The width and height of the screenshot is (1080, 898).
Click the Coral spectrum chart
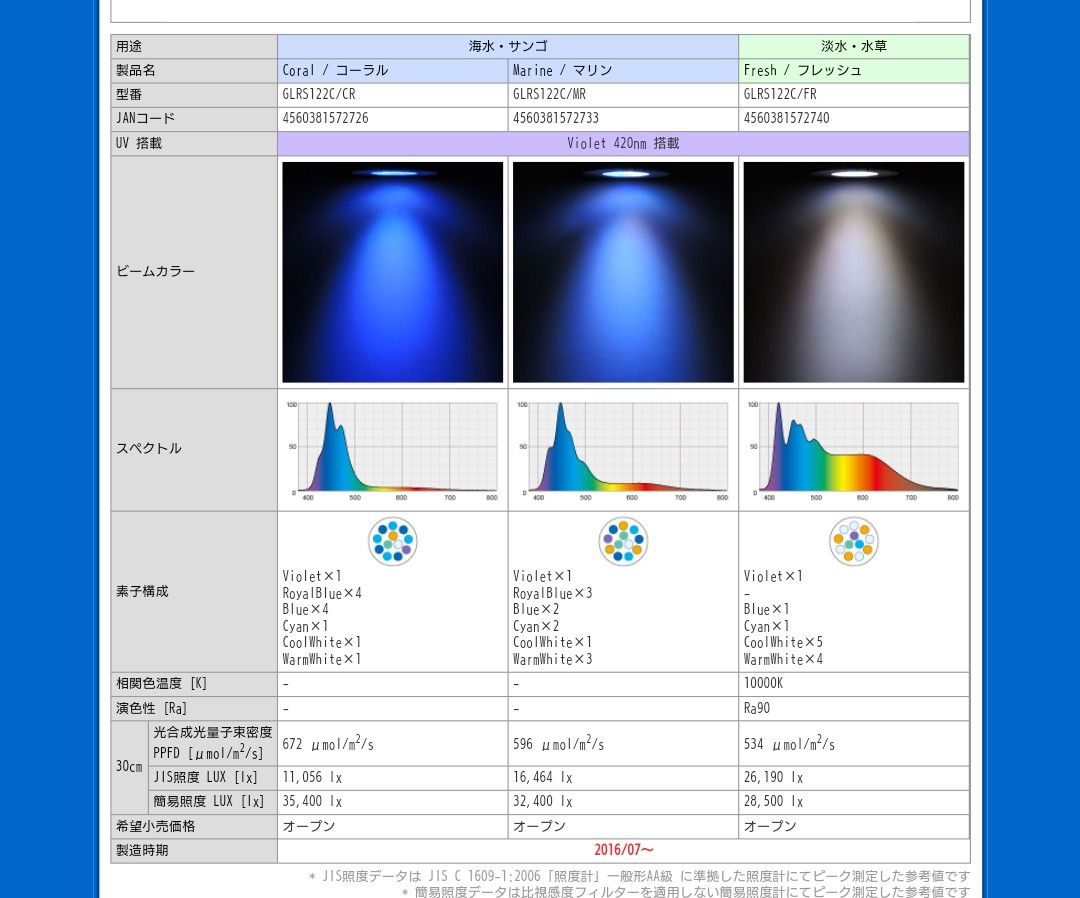click(393, 450)
